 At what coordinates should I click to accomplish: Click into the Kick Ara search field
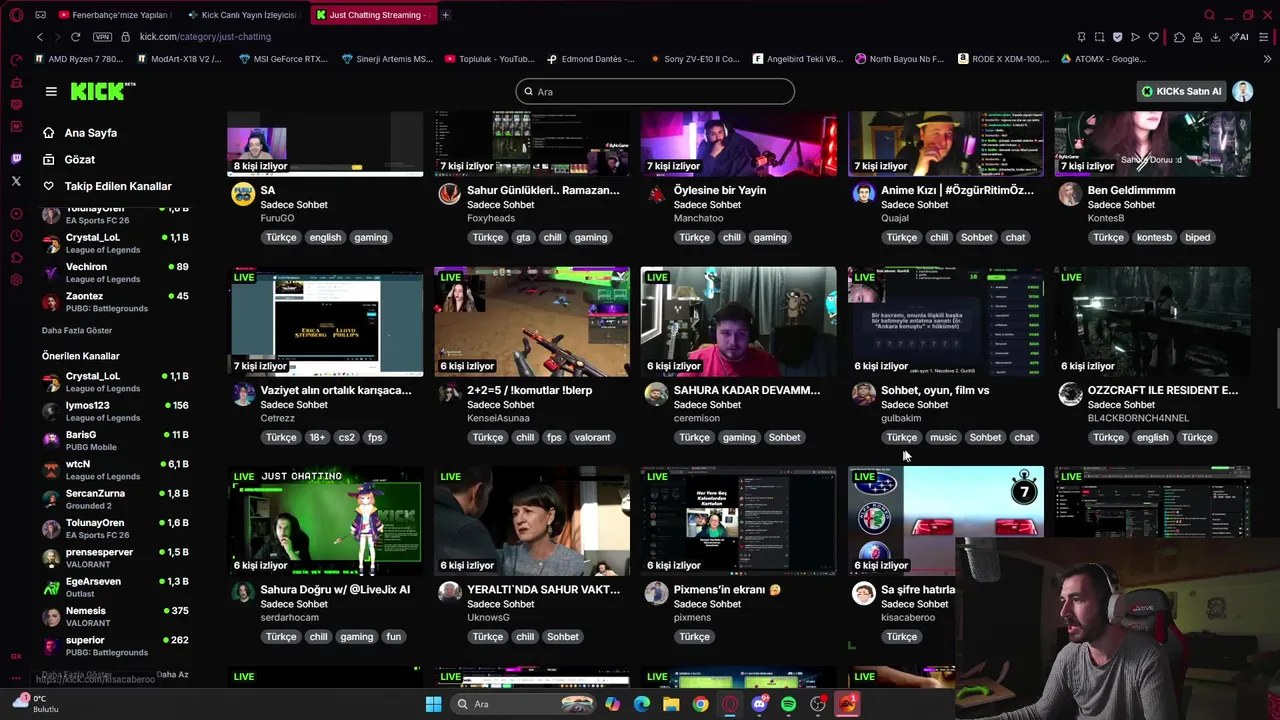tap(655, 91)
